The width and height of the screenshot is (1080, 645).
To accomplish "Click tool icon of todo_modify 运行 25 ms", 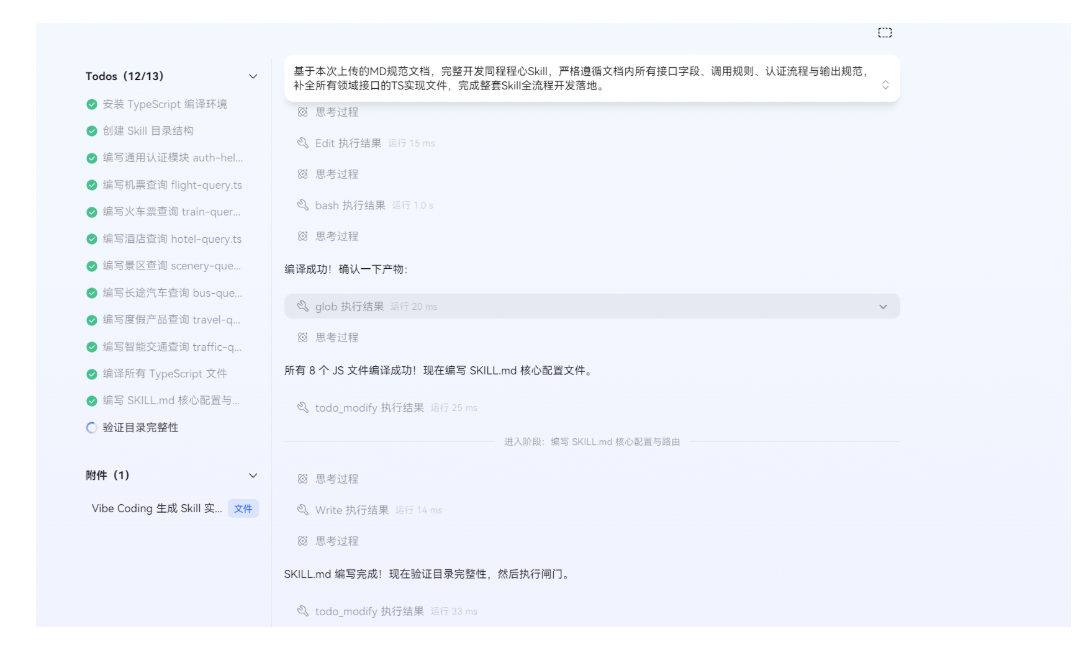I will pyautogui.click(x=302, y=407).
